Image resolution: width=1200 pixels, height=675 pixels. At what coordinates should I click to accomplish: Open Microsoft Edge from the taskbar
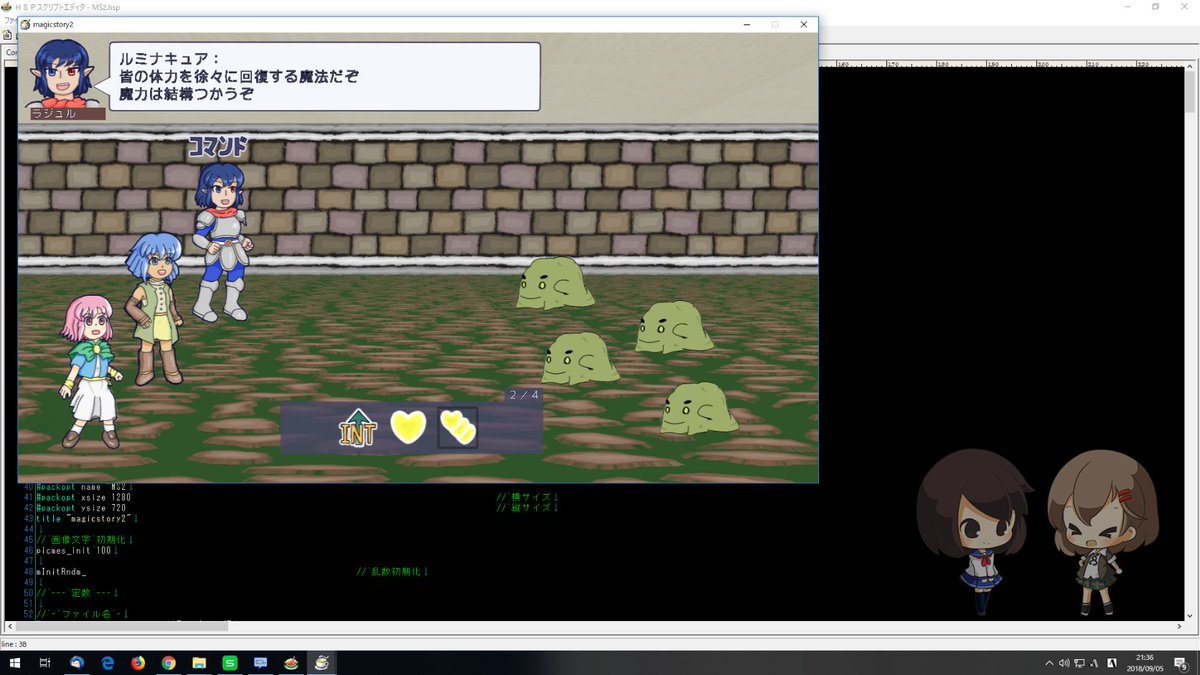coord(107,663)
